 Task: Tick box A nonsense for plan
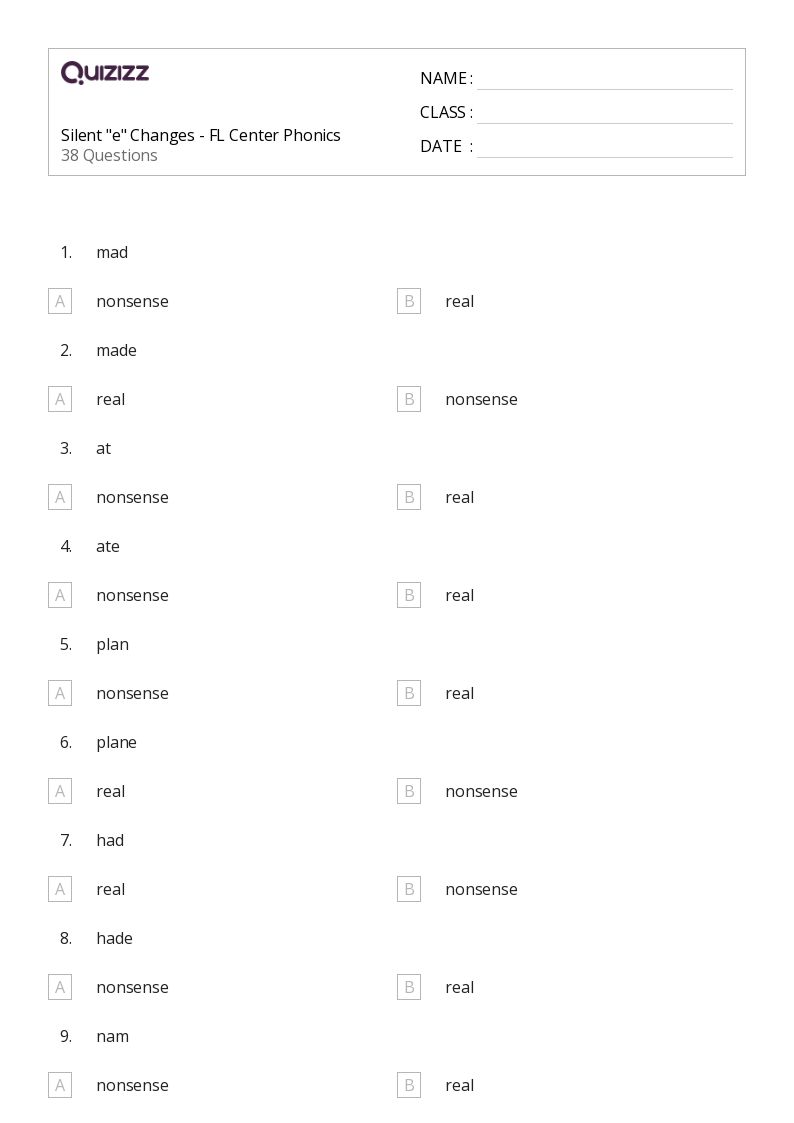point(60,693)
